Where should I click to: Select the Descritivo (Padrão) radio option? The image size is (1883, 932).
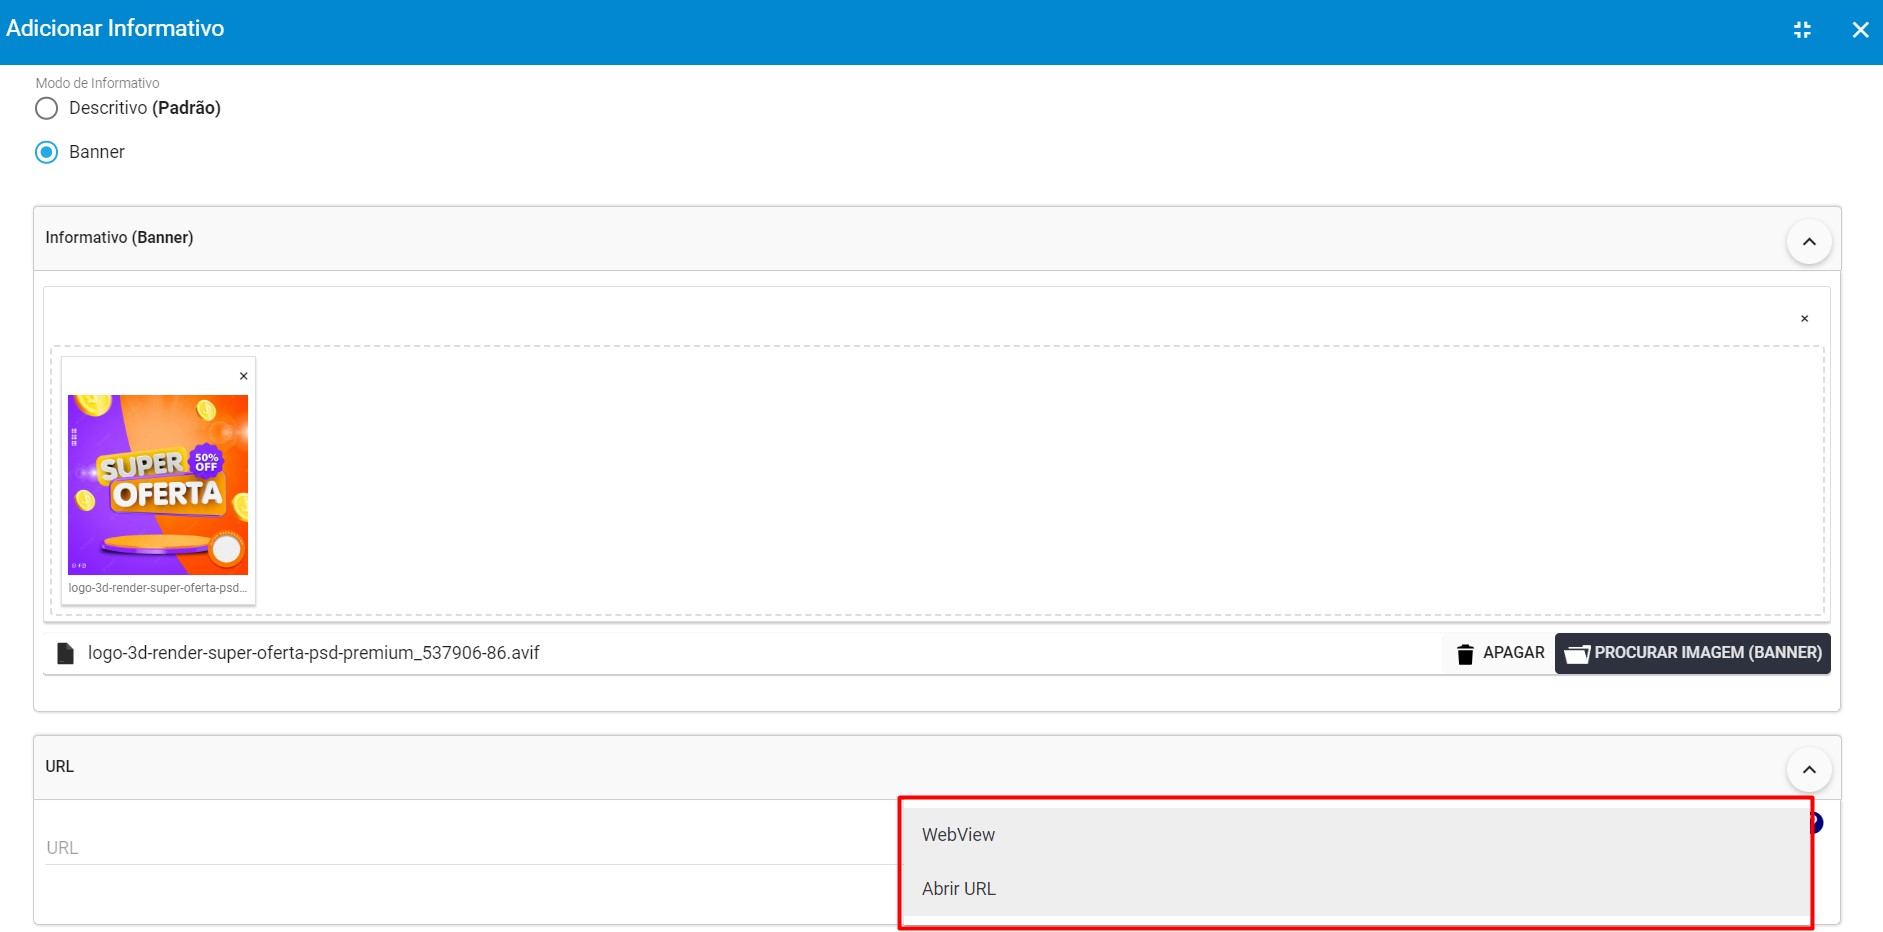click(47, 108)
